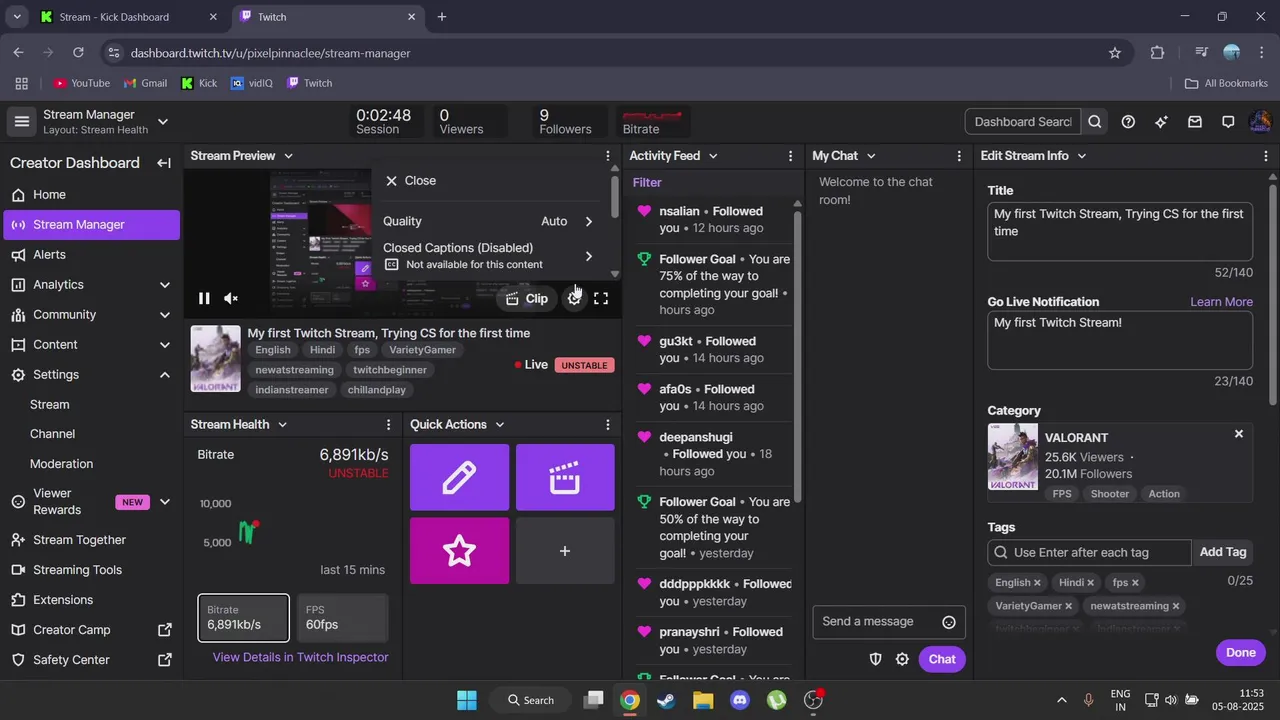Pause the stream preview playback
This screenshot has width=1280, height=720.
point(204,298)
